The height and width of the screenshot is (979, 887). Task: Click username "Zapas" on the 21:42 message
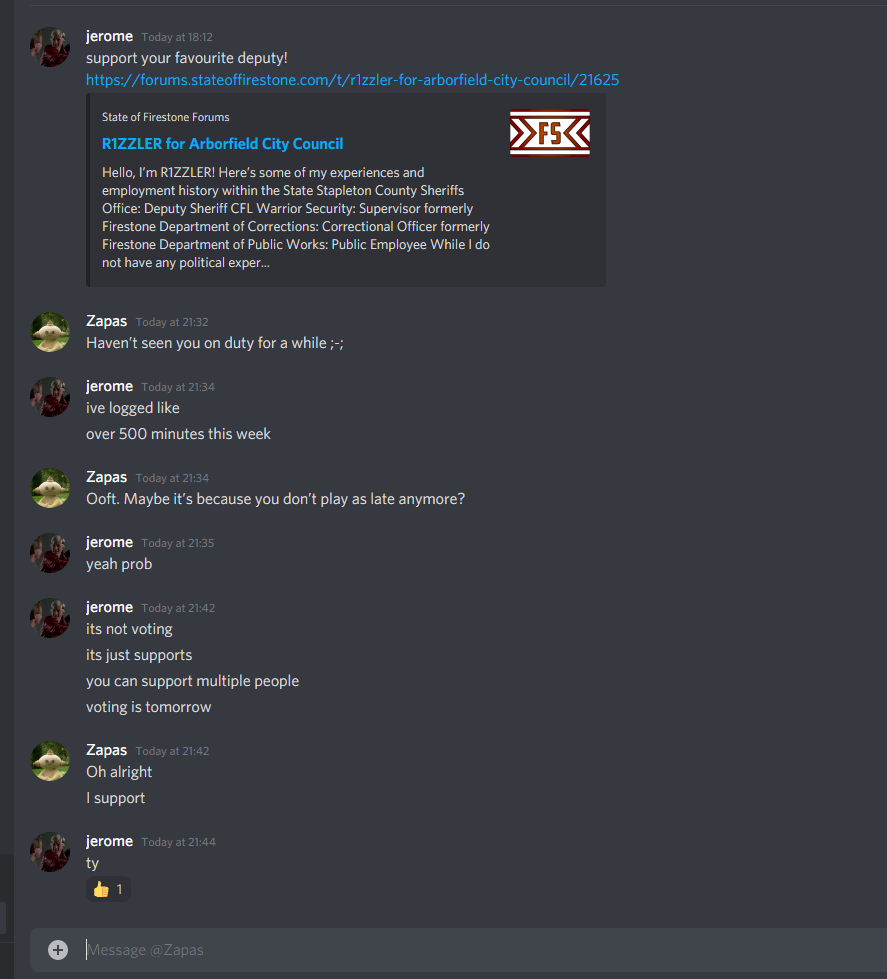106,750
